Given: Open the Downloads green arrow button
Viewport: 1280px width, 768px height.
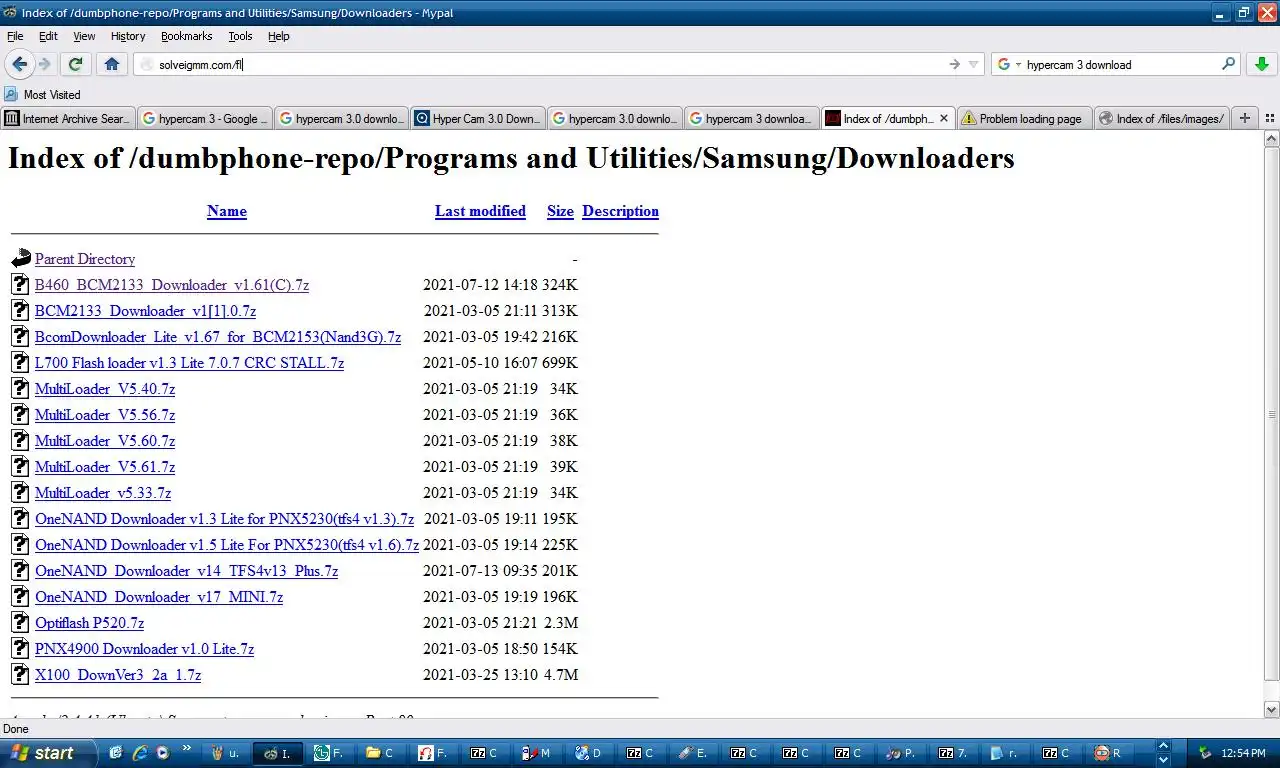Looking at the screenshot, I should [1261, 64].
